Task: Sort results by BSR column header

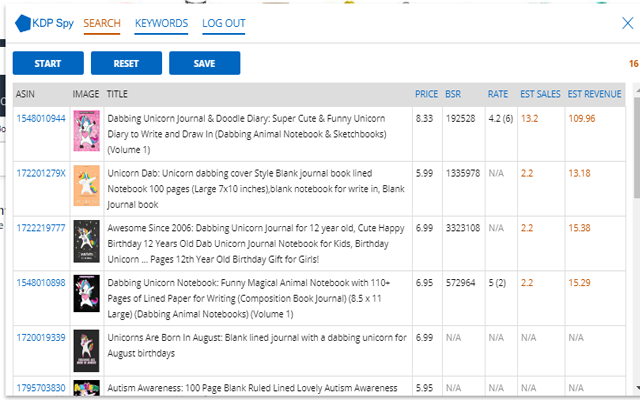Action: tap(453, 94)
